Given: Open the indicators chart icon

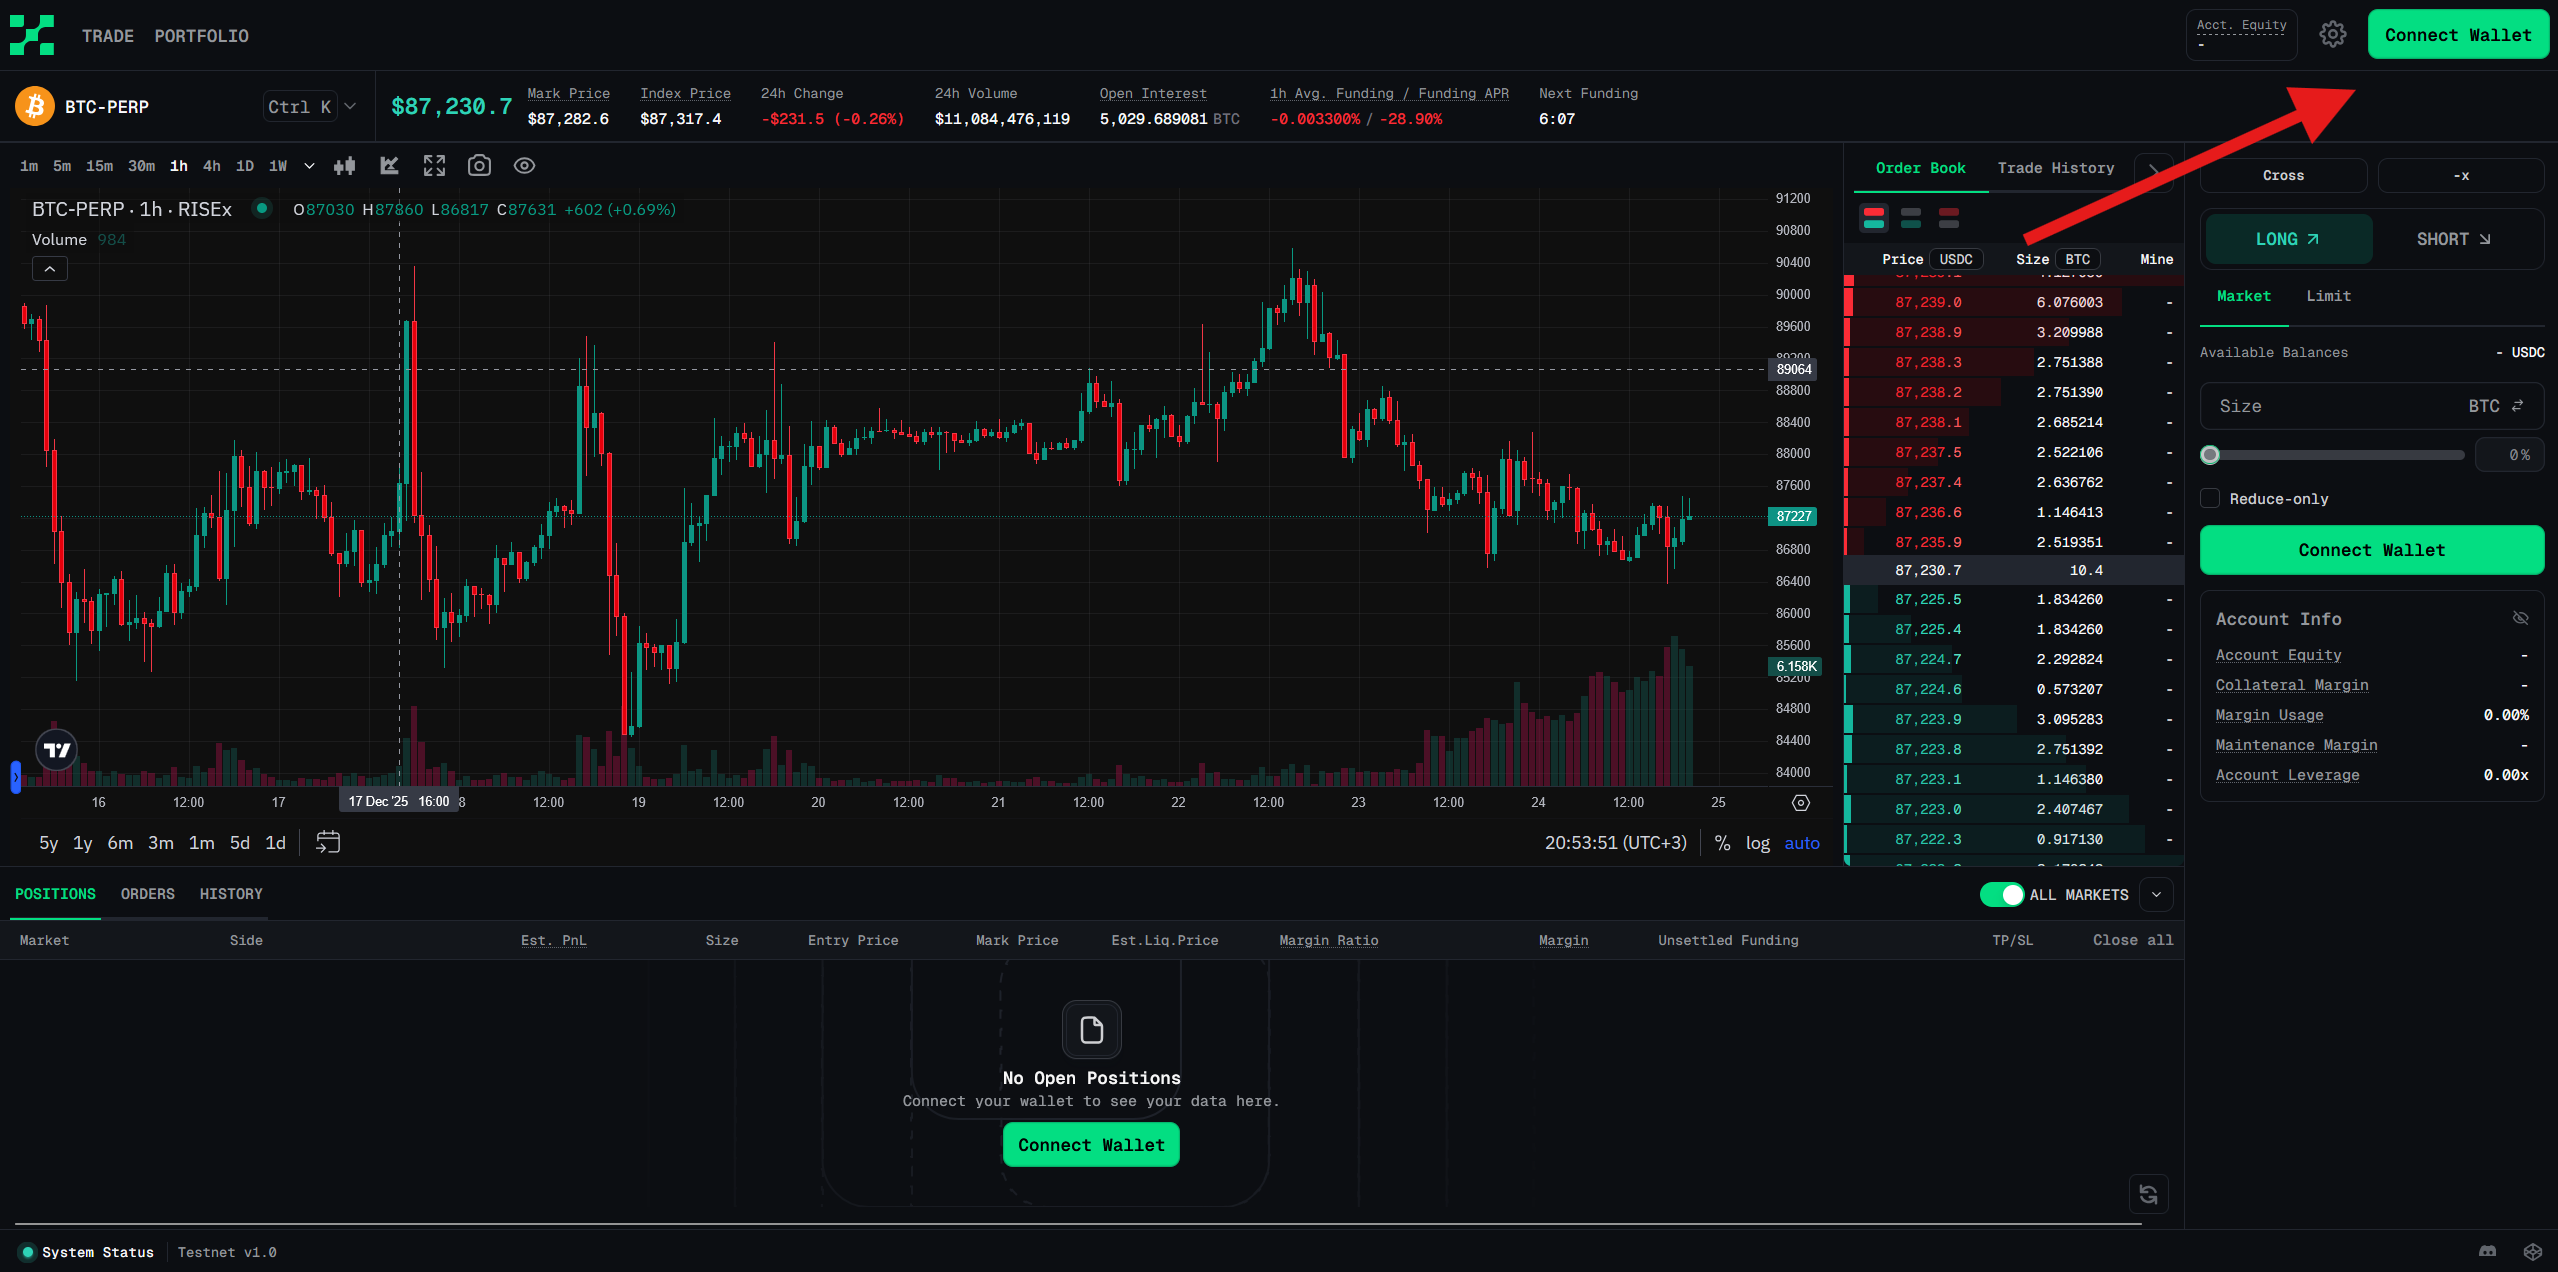Looking at the screenshot, I should (x=389, y=166).
